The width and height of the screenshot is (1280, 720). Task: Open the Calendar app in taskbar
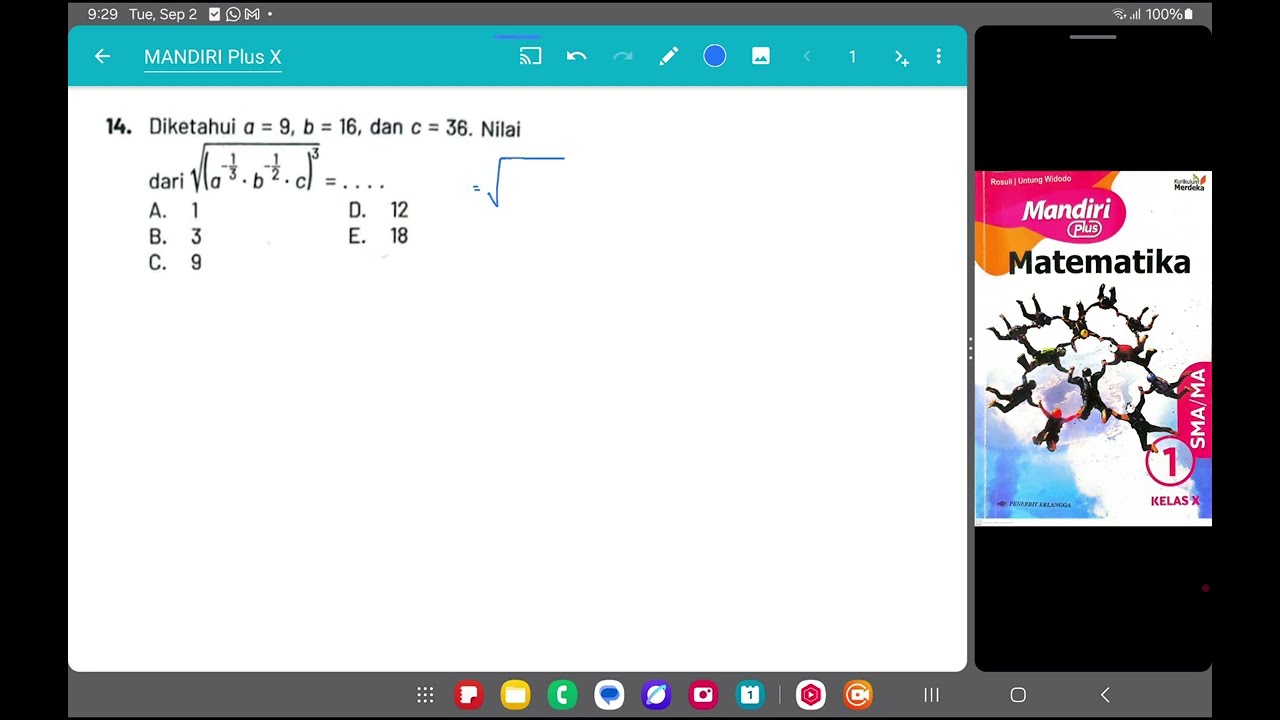click(750, 695)
